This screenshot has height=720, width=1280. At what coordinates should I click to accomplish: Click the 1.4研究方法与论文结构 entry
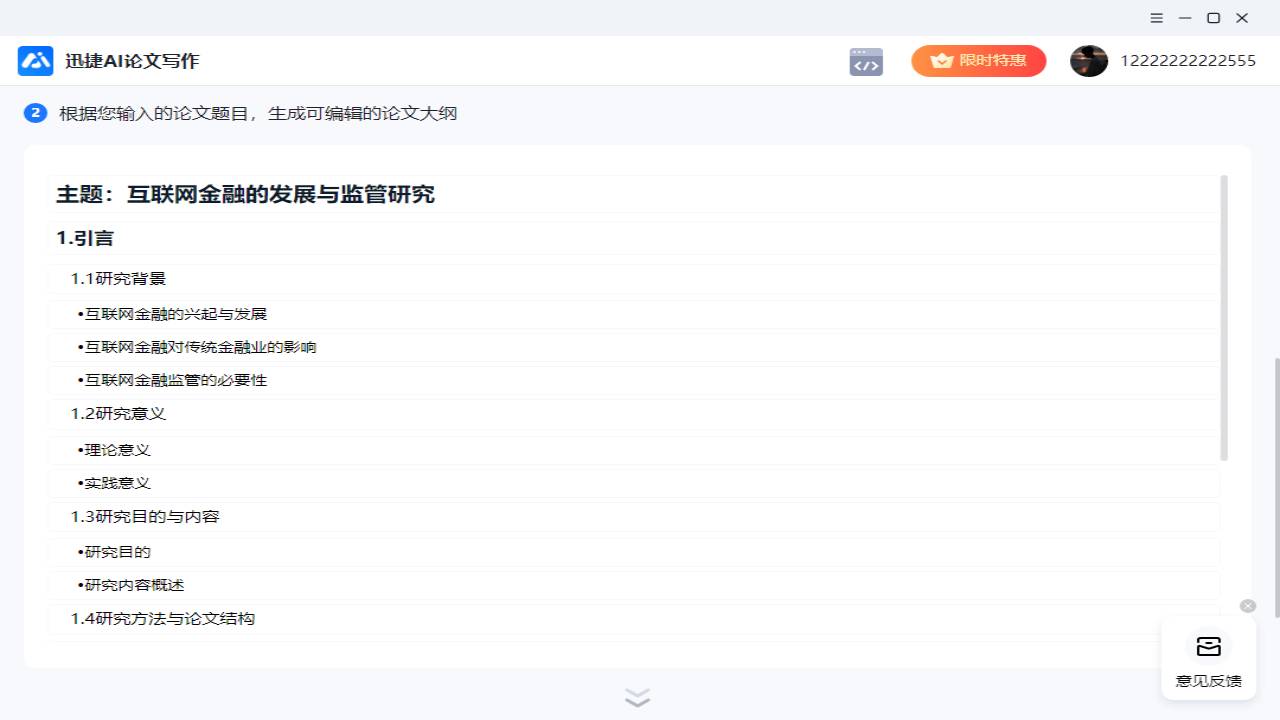(163, 618)
